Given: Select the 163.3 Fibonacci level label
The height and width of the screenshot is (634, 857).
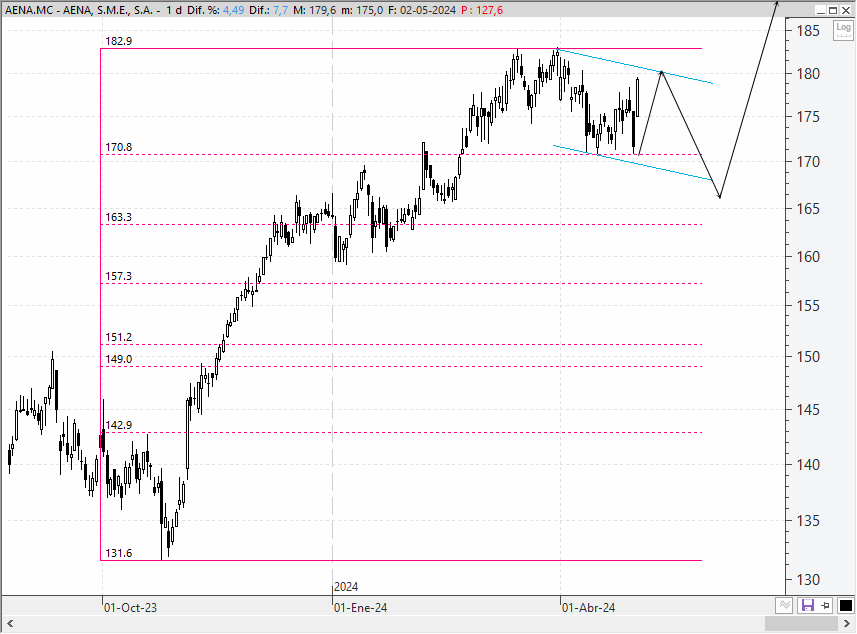Looking at the screenshot, I should click(x=119, y=218).
